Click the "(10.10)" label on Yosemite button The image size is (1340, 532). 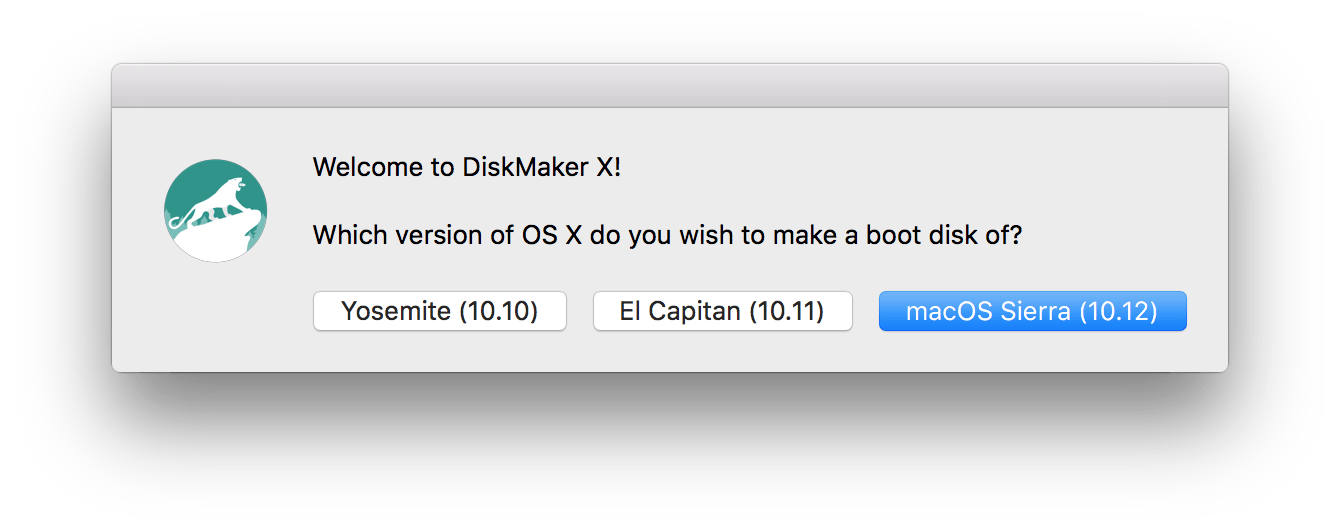[498, 311]
